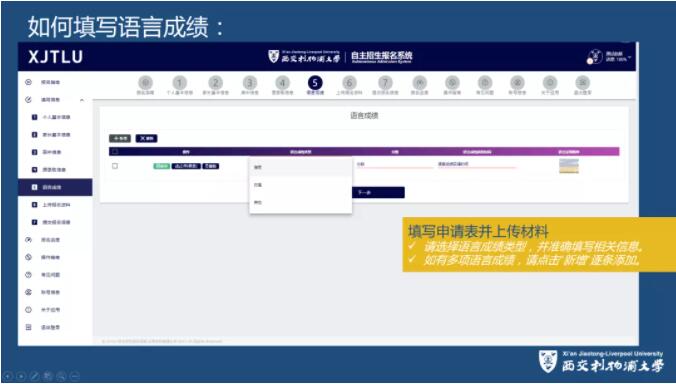676x384 pixels.
Task: Collapse the expanded sidebar section via its chevron
Action: (x=82, y=100)
